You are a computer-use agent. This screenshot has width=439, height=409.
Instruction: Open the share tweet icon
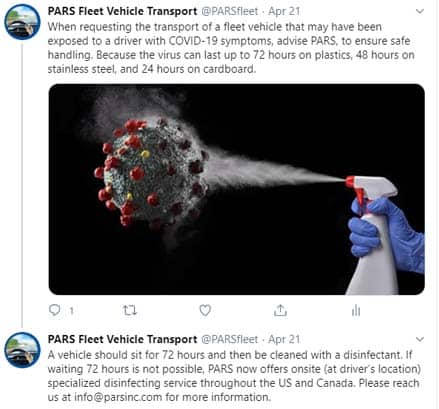280,310
